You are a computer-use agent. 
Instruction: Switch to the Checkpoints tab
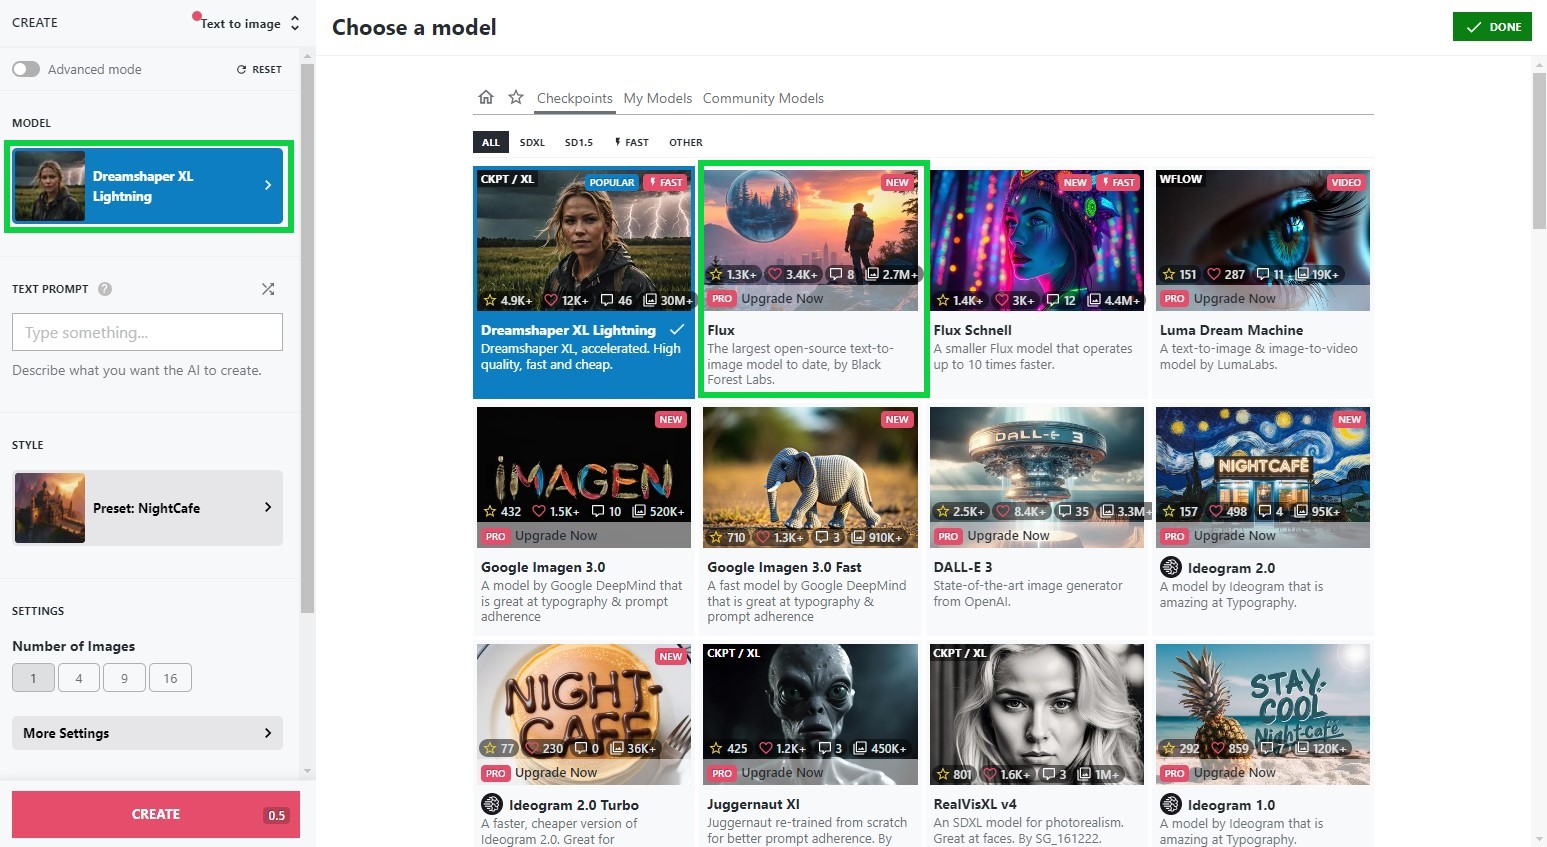[x=574, y=98]
